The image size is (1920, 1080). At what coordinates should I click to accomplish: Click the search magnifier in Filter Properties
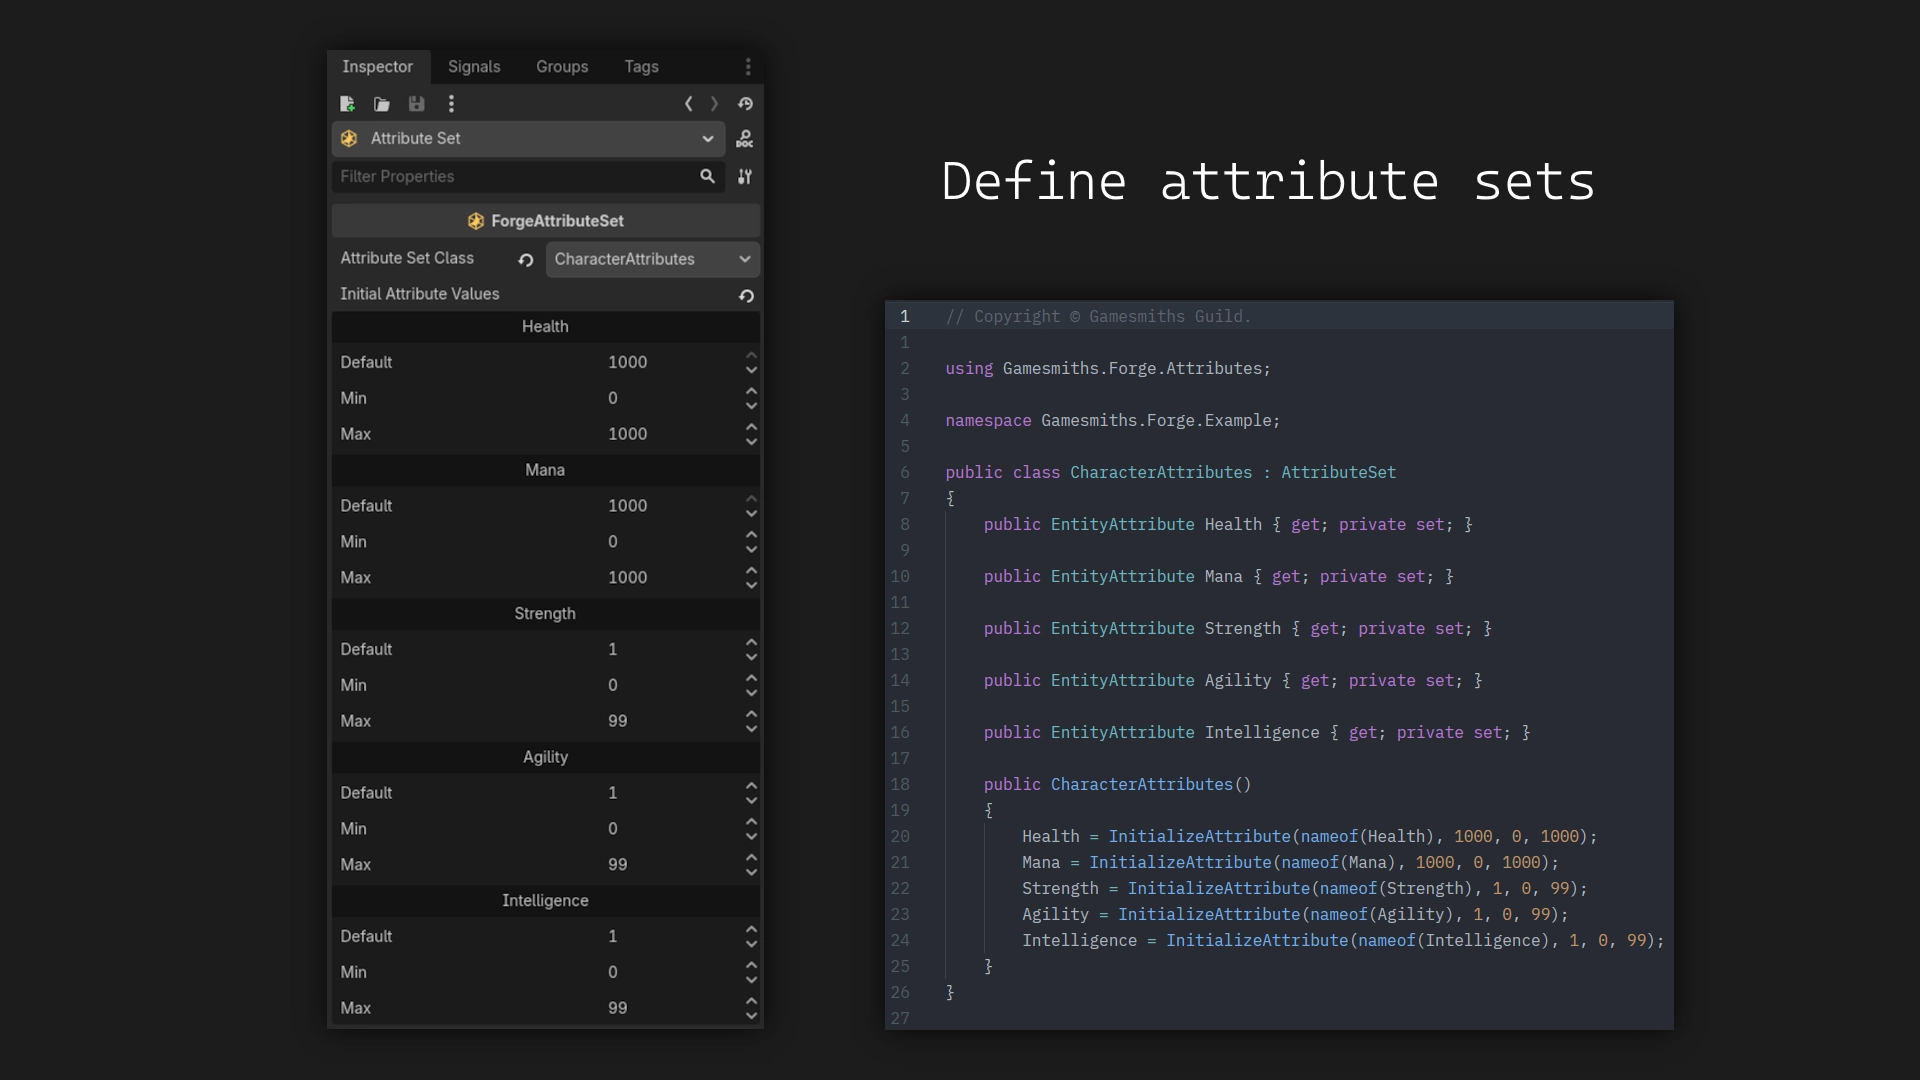[707, 176]
